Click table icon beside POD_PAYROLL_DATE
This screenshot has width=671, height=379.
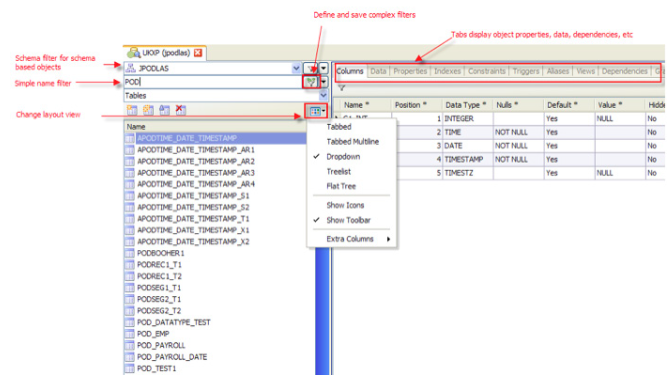click(x=129, y=357)
